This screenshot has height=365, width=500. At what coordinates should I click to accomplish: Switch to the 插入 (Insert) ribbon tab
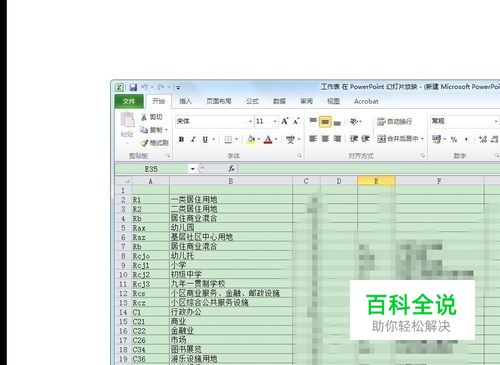coord(185,101)
